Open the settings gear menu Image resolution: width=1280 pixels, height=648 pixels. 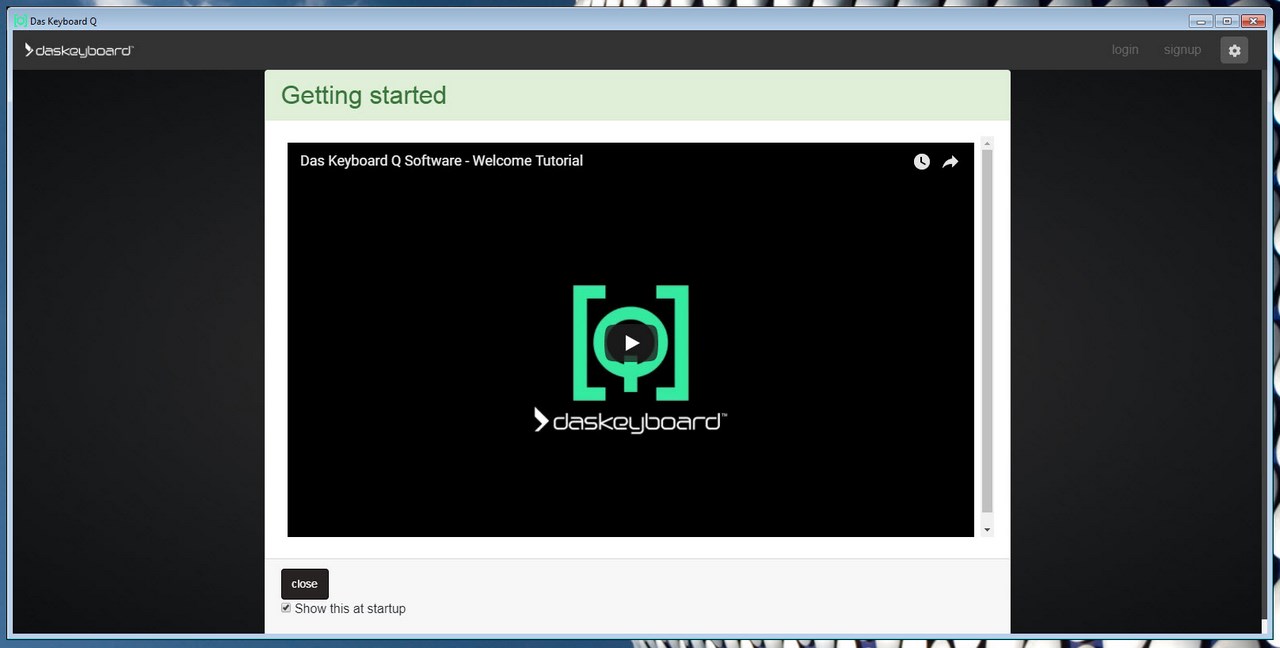tap(1234, 50)
